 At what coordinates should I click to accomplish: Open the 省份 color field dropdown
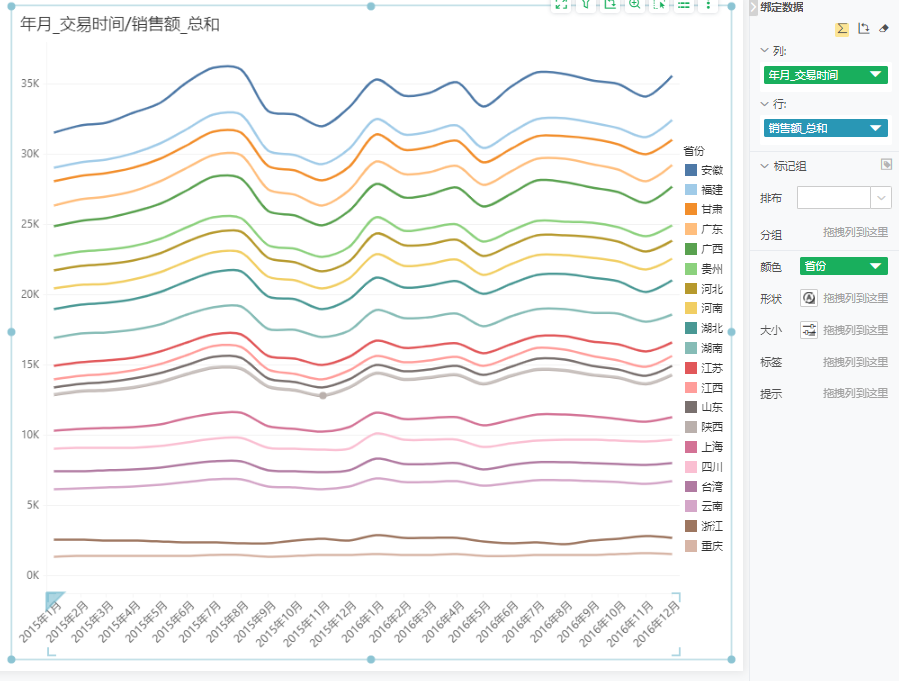(875, 266)
